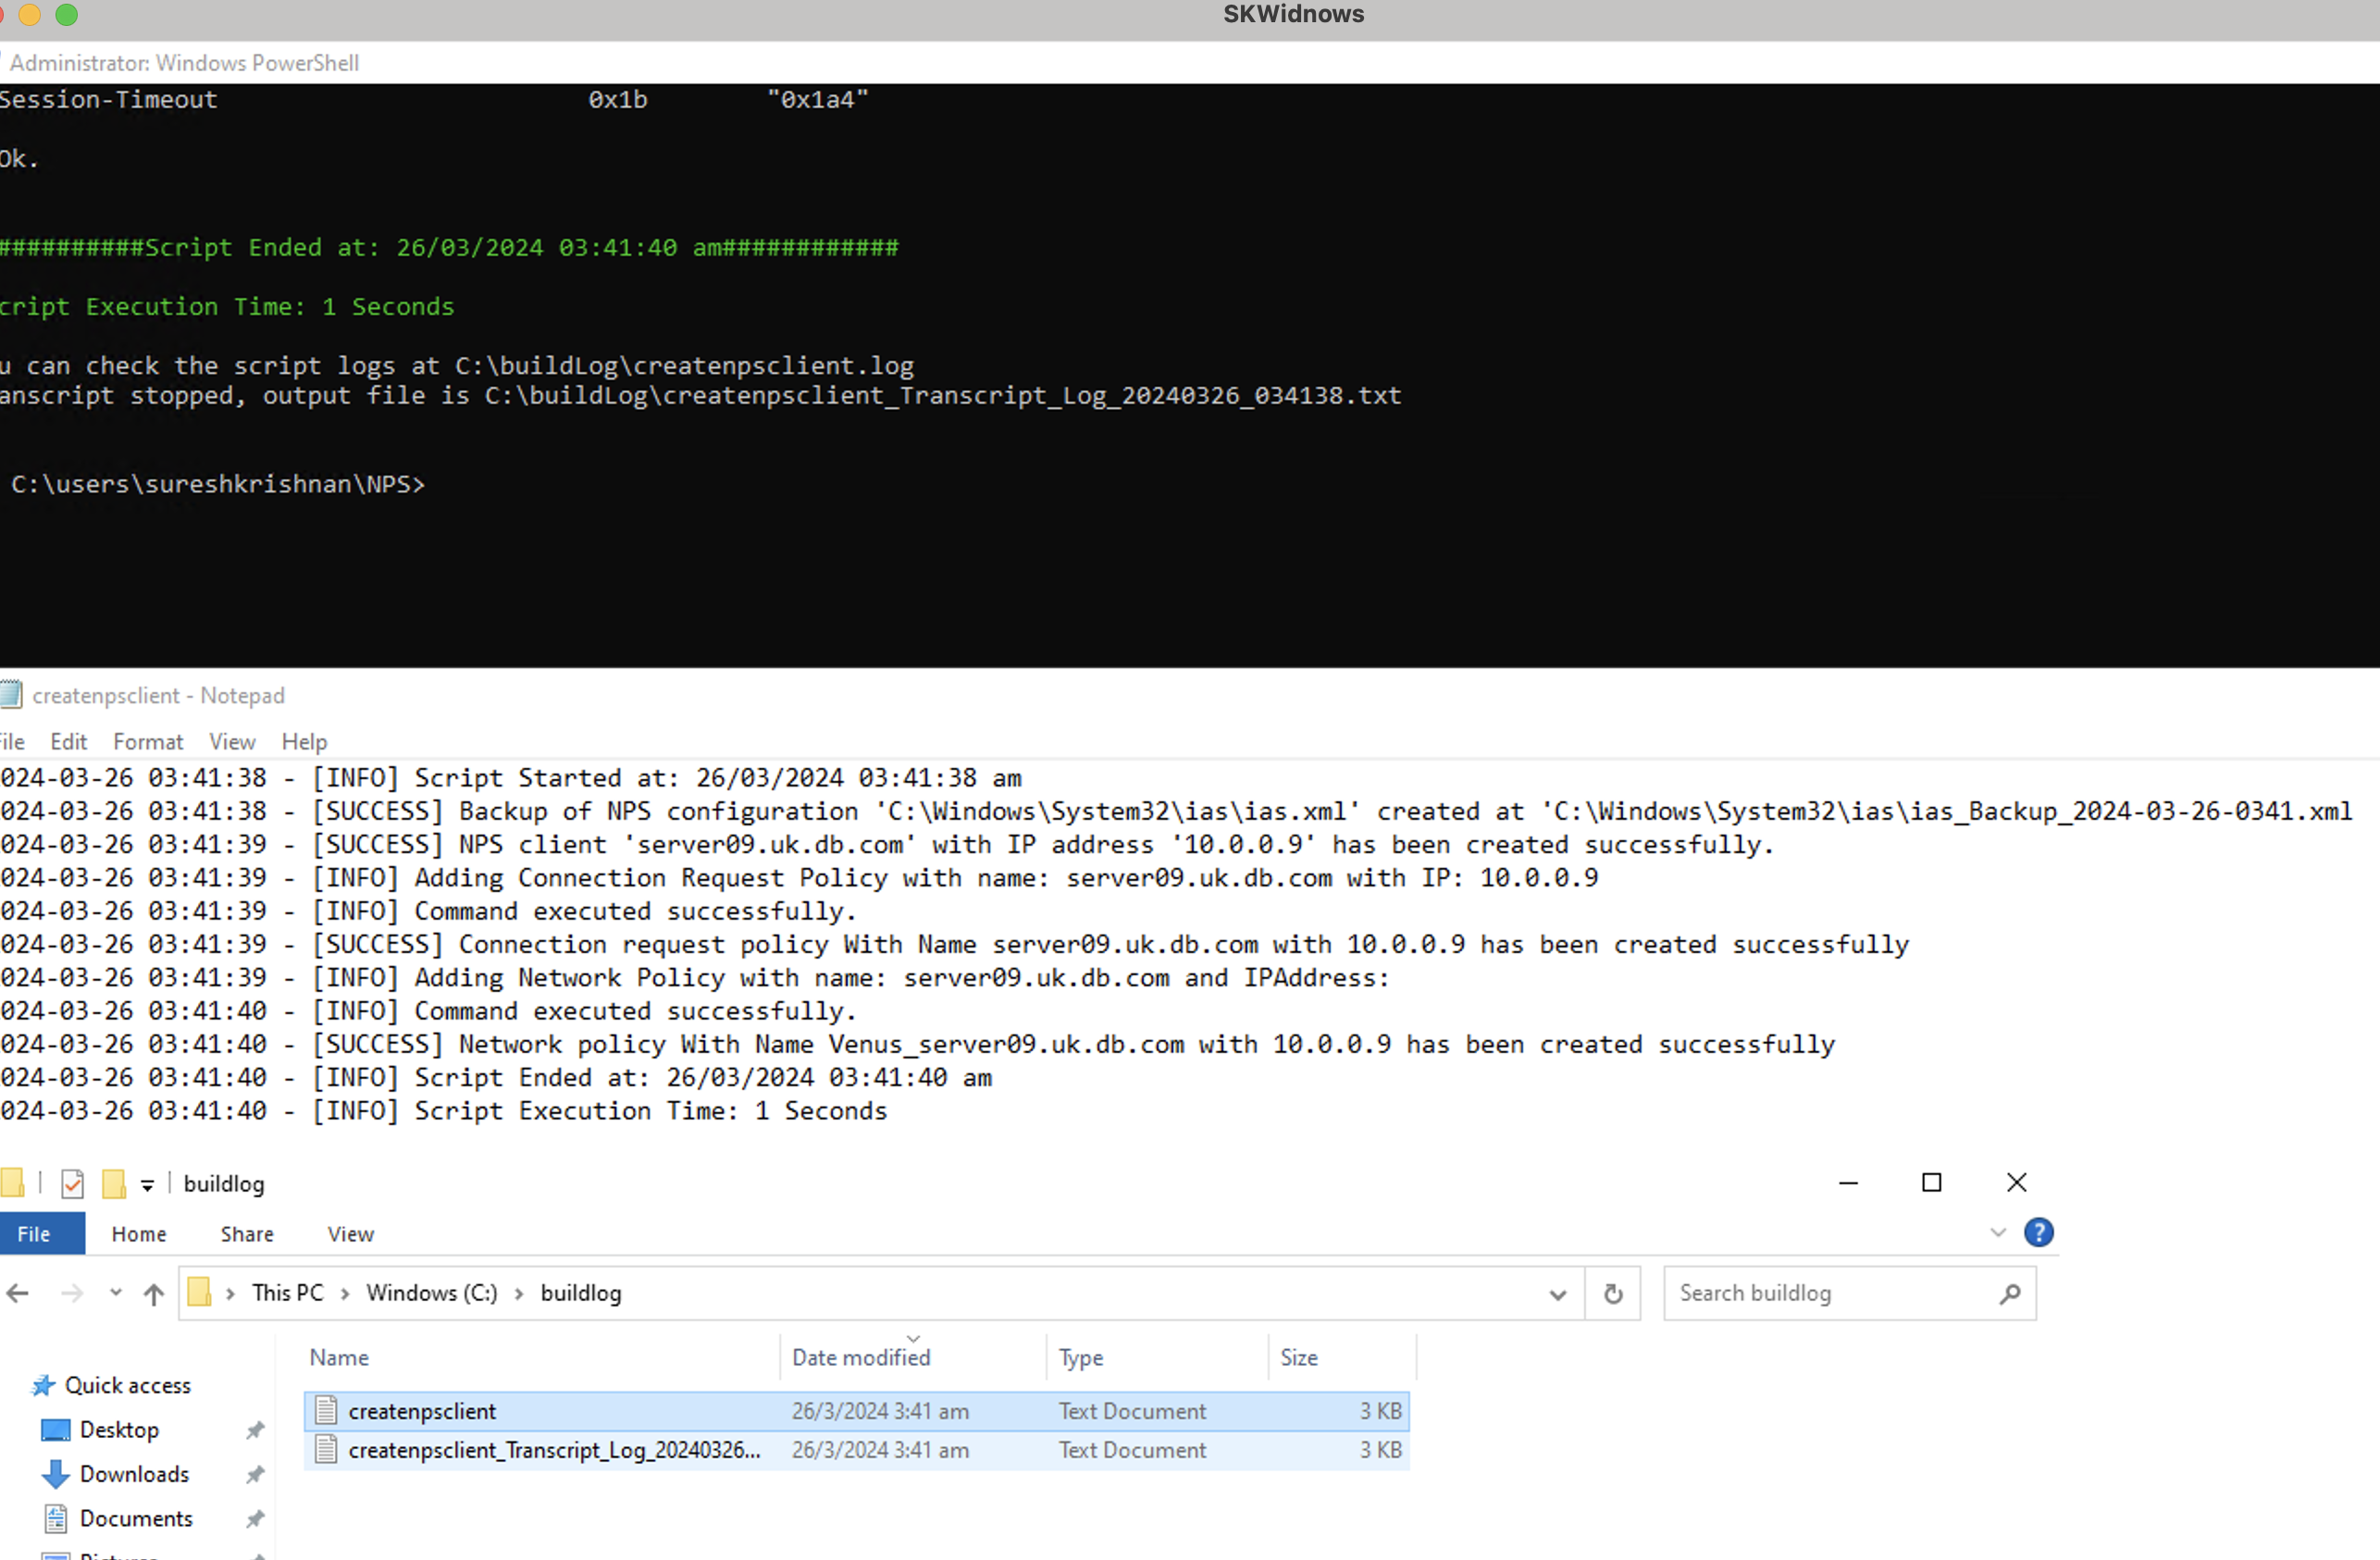Click the up directory arrow icon
Screen dimensions: 2380x1560
(x=155, y=1294)
